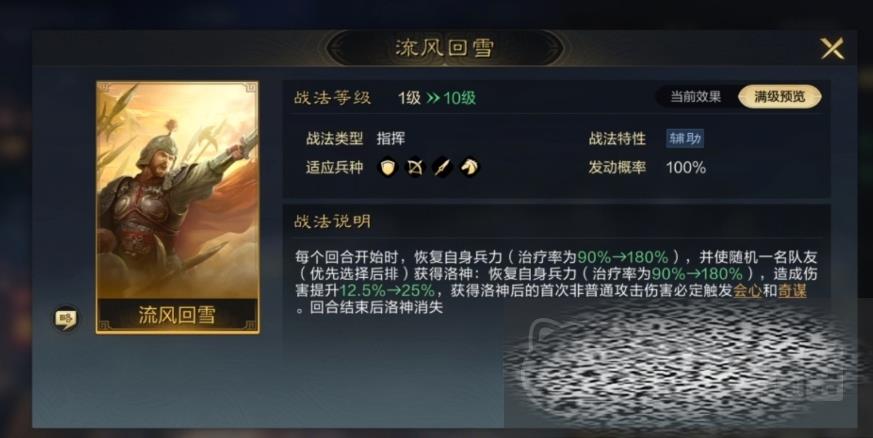Viewport: 873px width, 438px height.
Task: Click the 战法说明 section header
Action: click(332, 222)
